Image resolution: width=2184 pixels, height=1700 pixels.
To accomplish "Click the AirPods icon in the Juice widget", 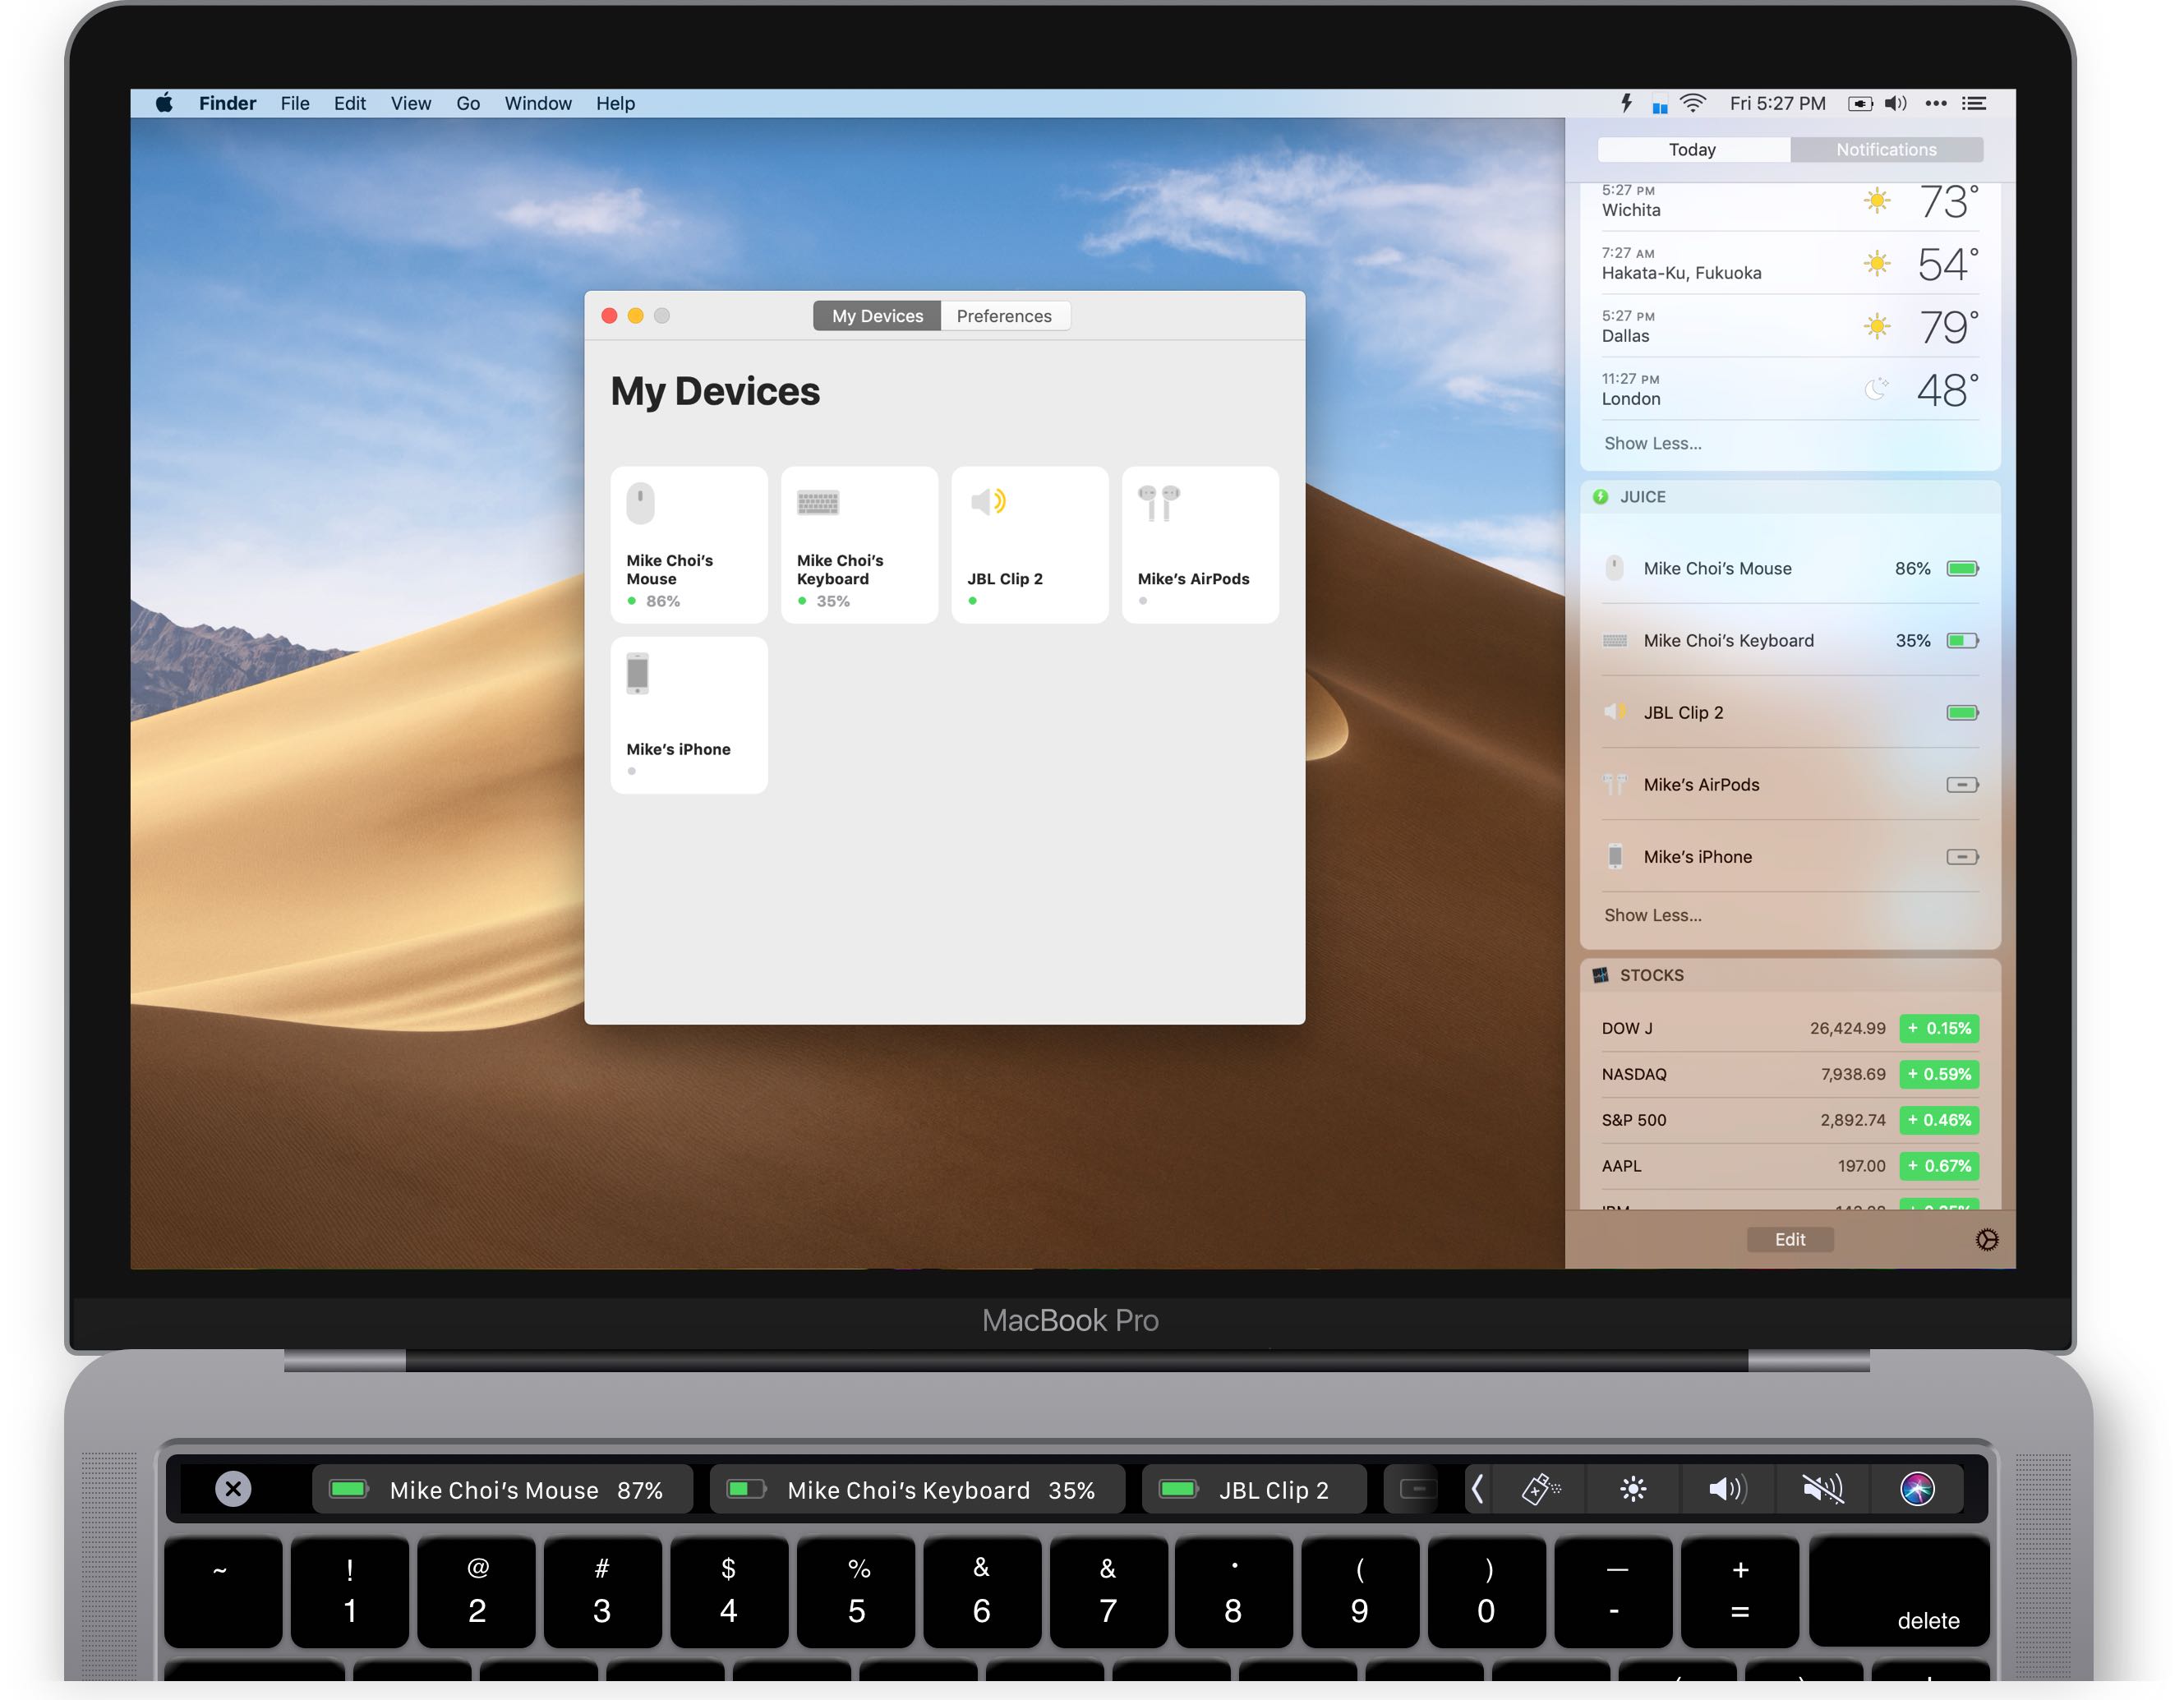I will (1615, 784).
